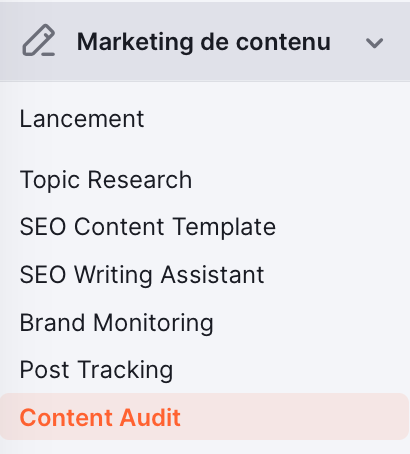Viewport: 410px width, 454px height.
Task: Select the Marketing de contenu header title
Action: coord(204,42)
